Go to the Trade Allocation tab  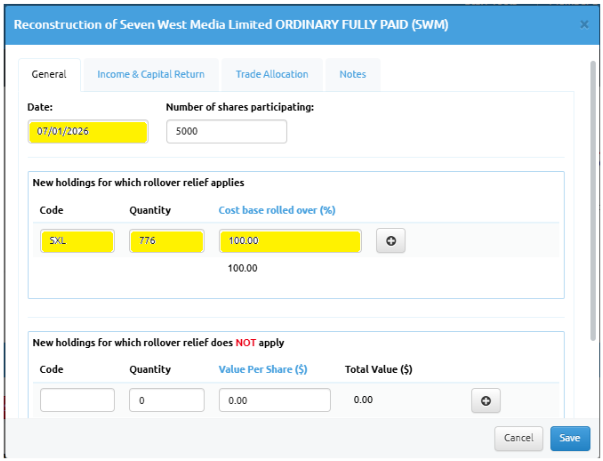pos(272,74)
